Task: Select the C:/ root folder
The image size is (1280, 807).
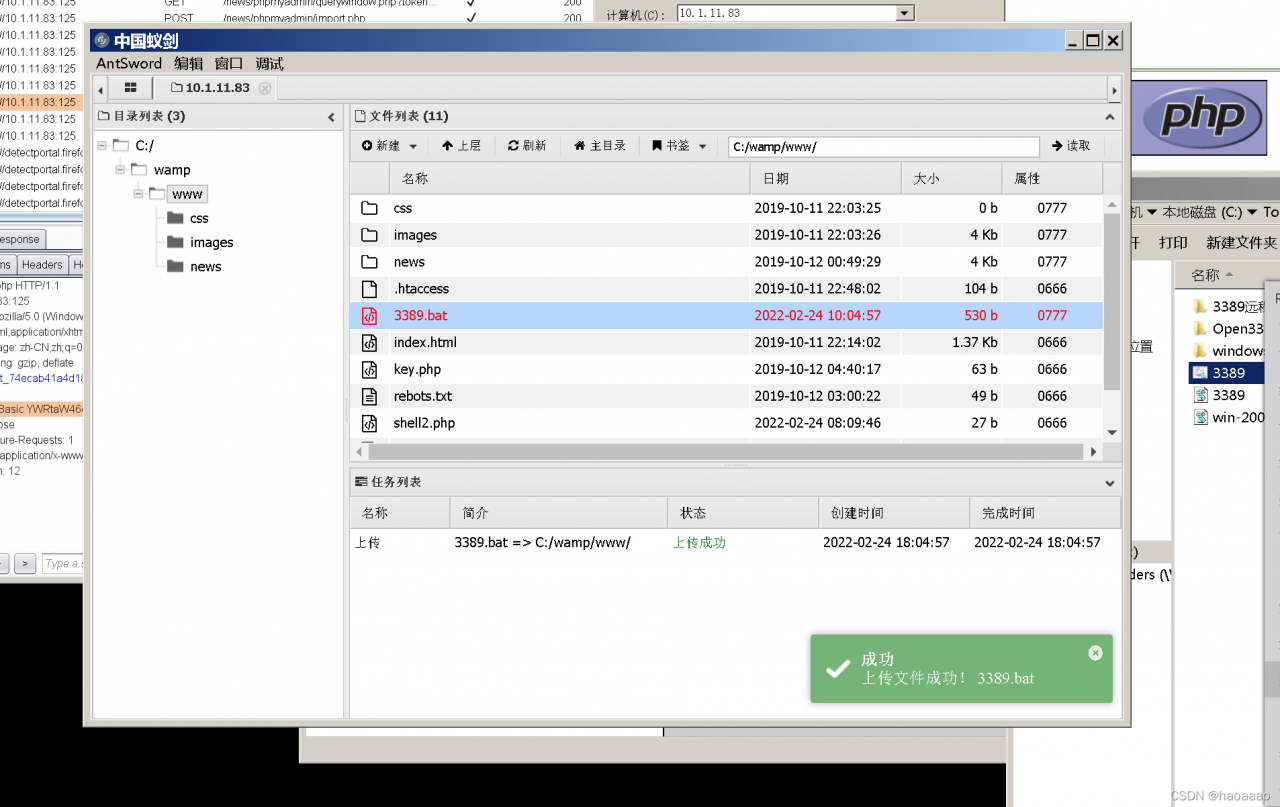Action: [x=144, y=146]
